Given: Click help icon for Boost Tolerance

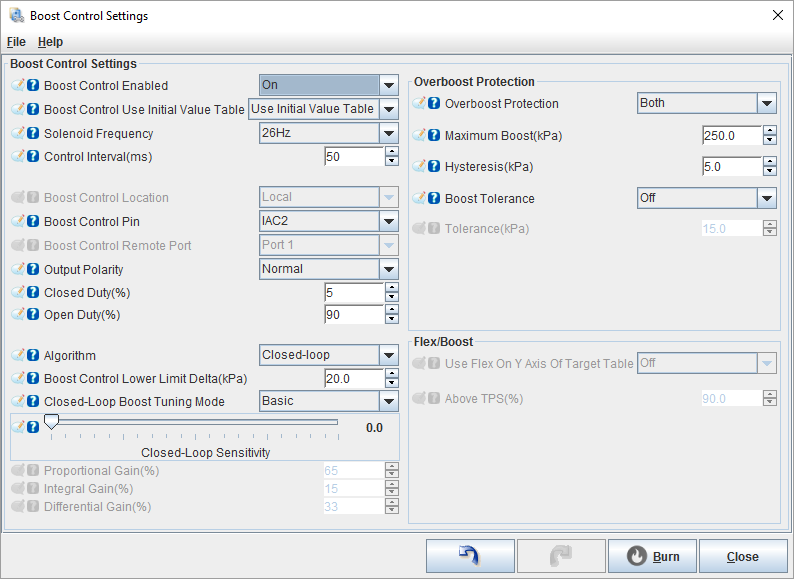Looking at the screenshot, I should click(434, 199).
